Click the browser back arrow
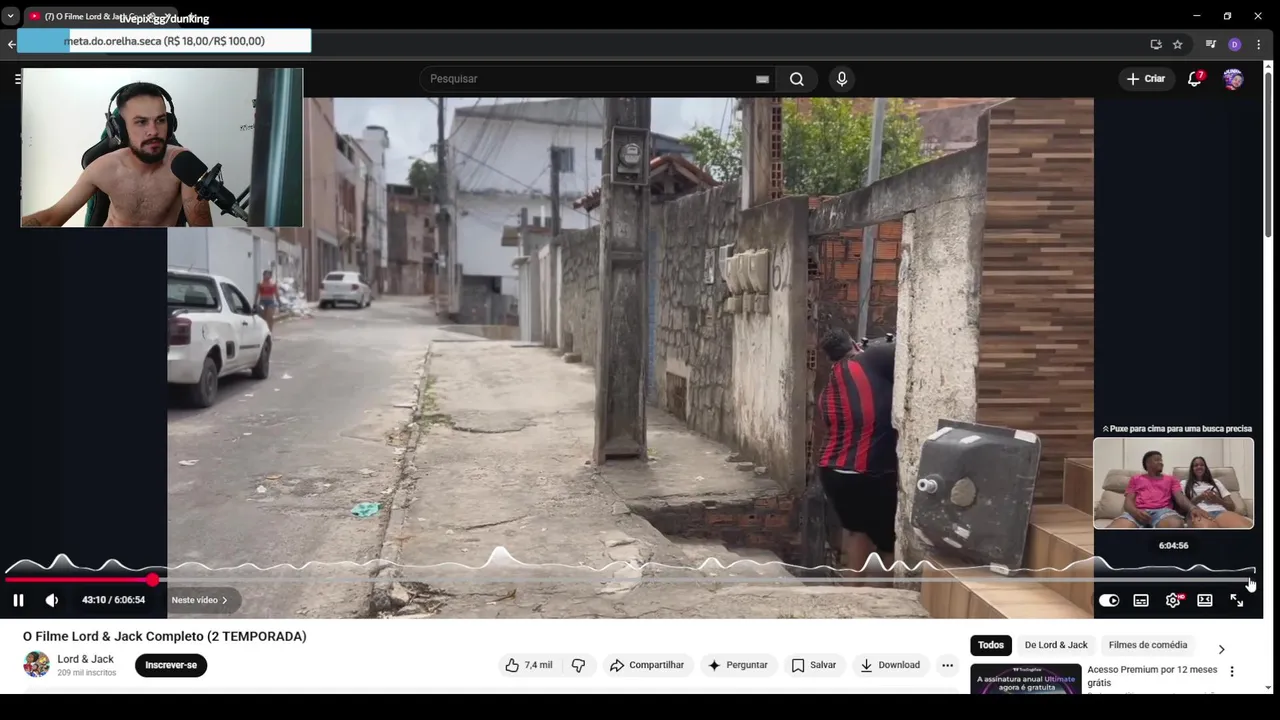 [x=11, y=44]
